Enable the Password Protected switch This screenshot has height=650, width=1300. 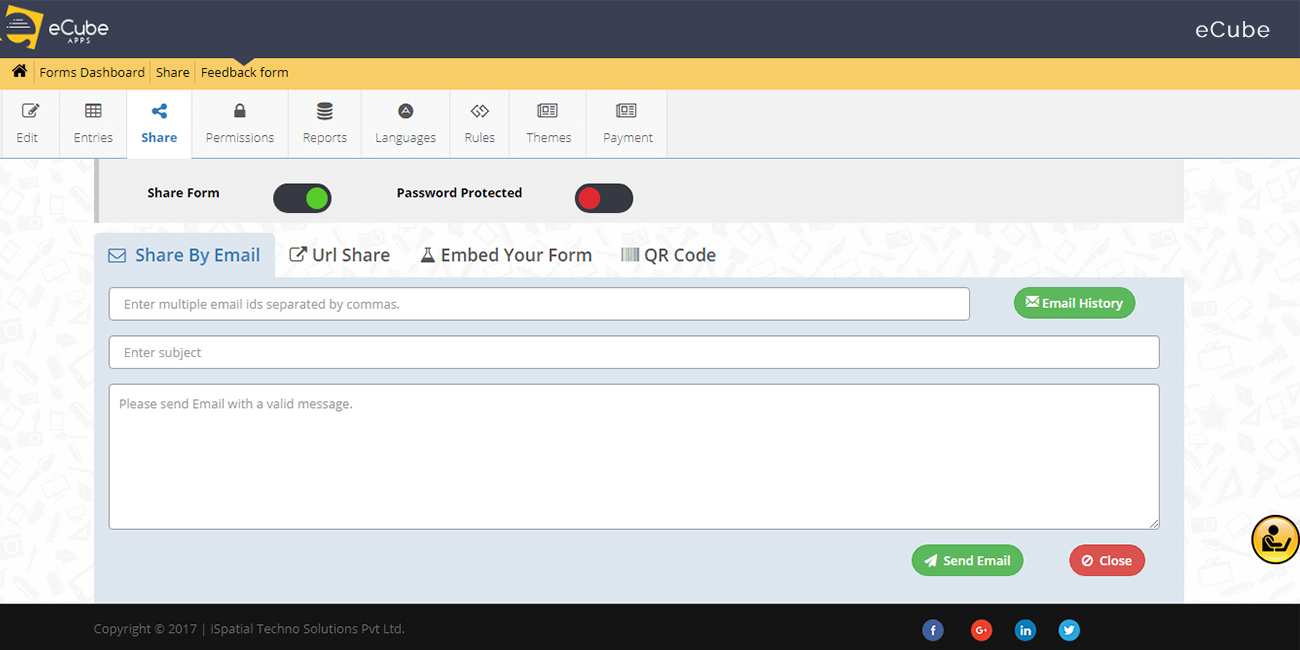(x=604, y=198)
